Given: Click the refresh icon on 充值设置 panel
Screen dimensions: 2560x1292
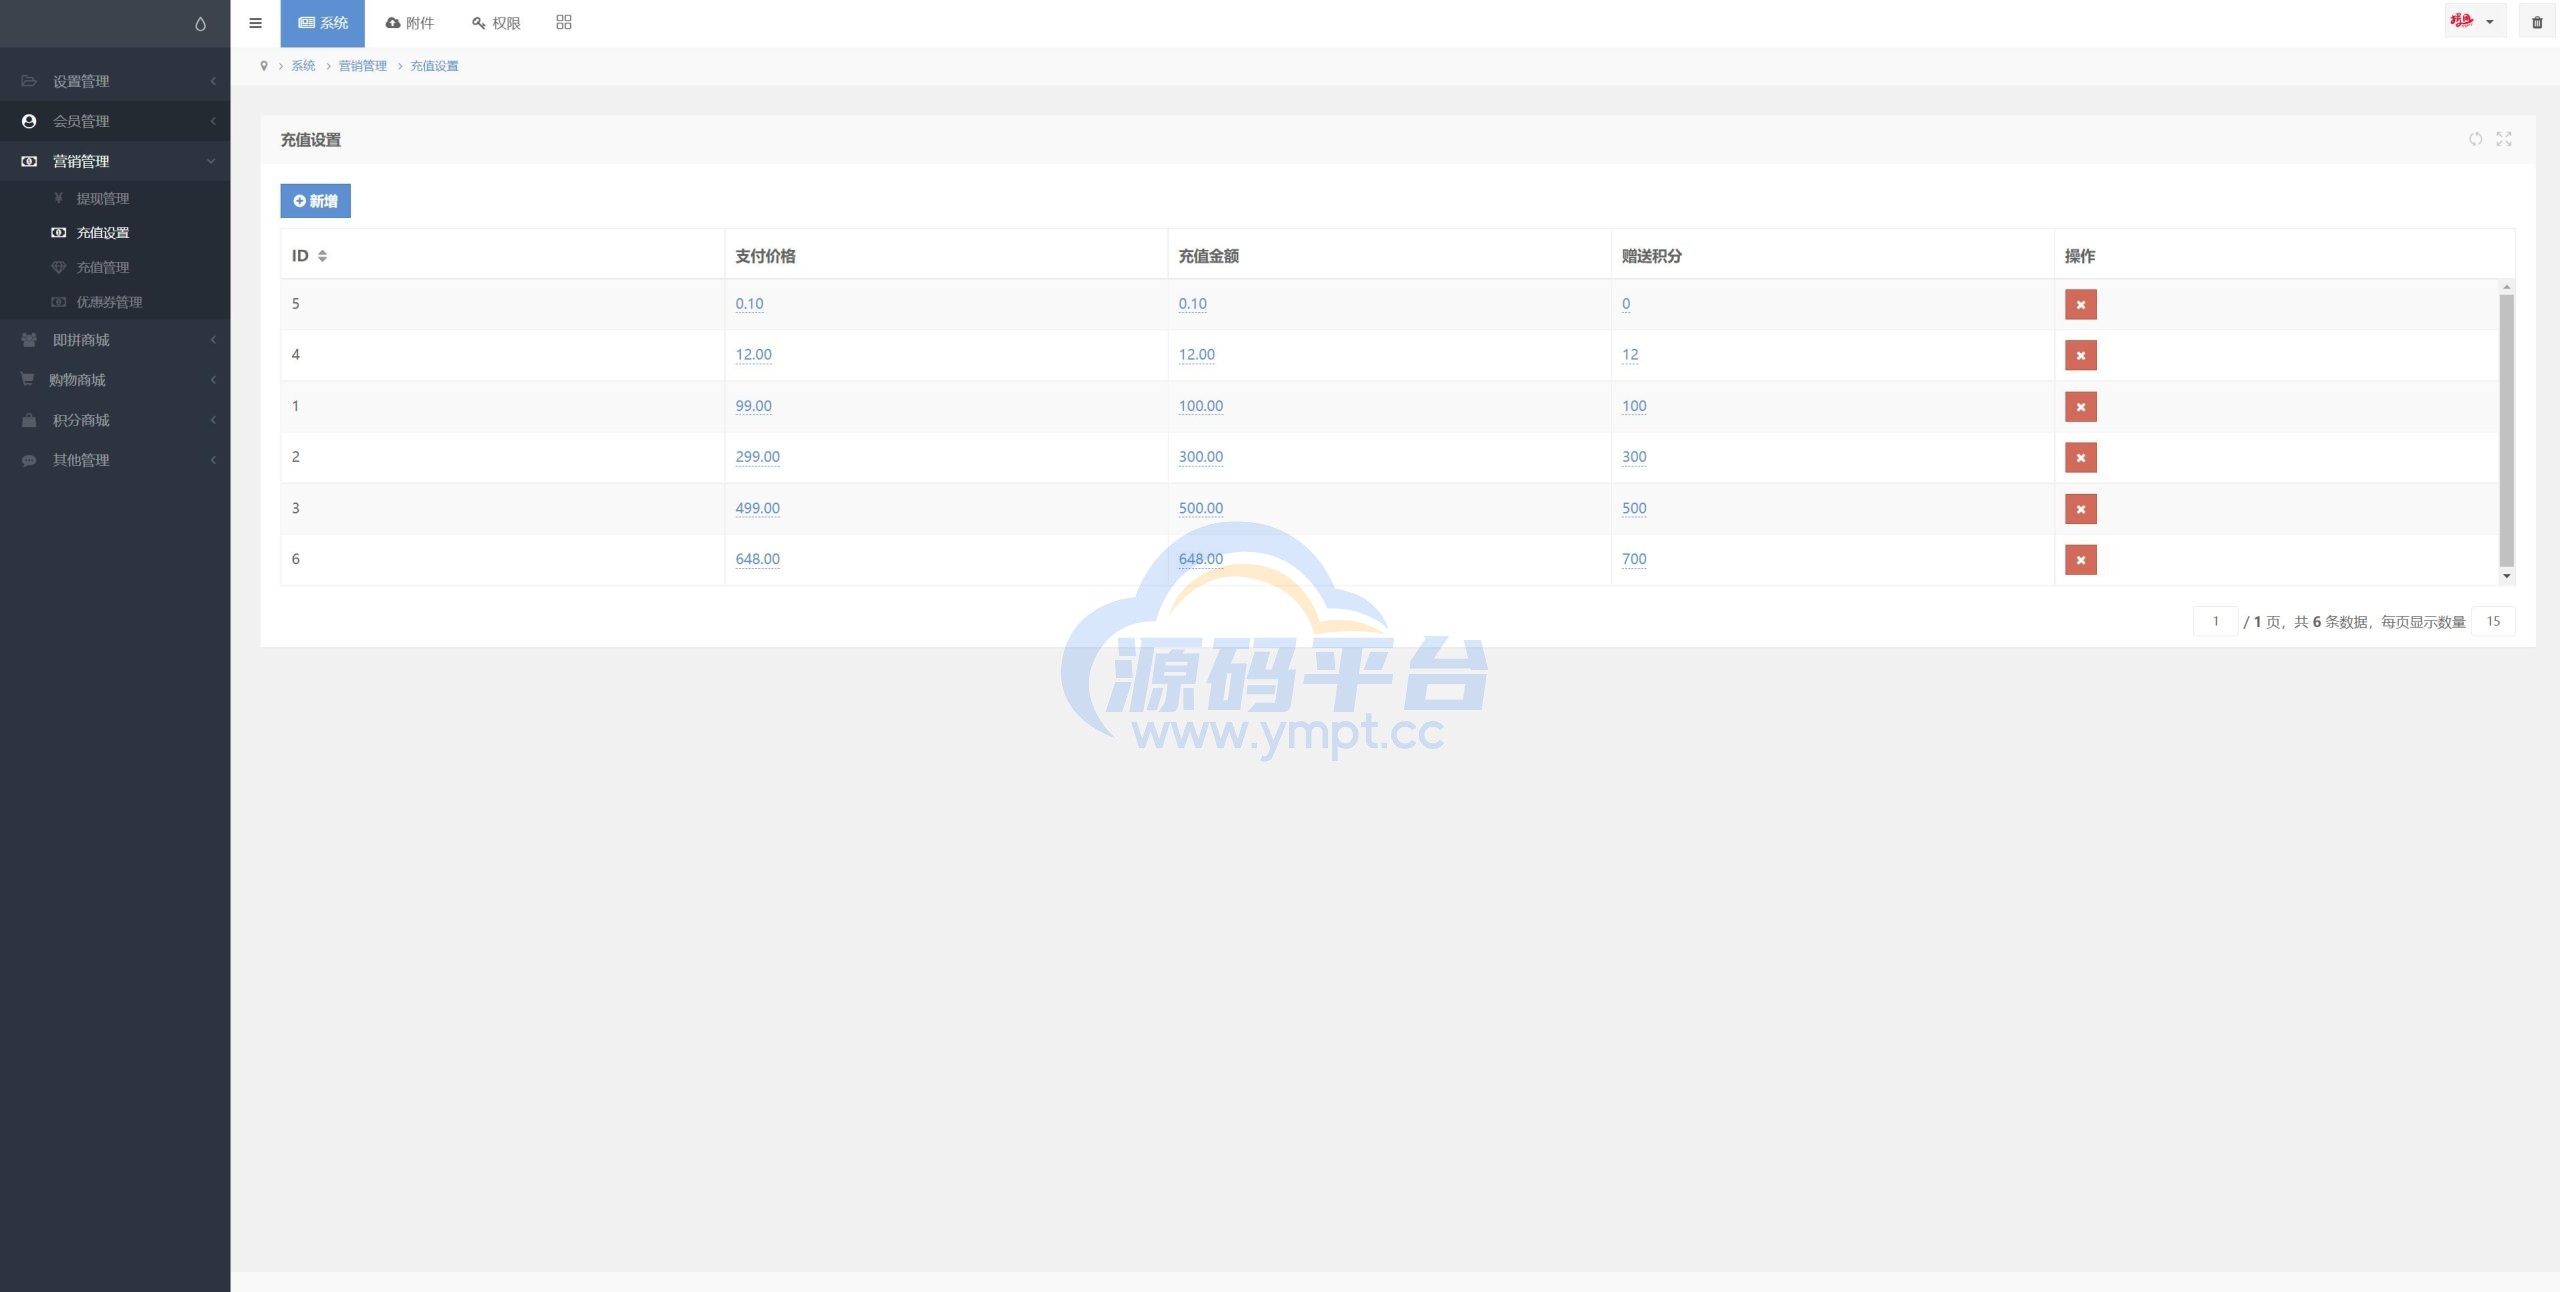Looking at the screenshot, I should [2475, 139].
